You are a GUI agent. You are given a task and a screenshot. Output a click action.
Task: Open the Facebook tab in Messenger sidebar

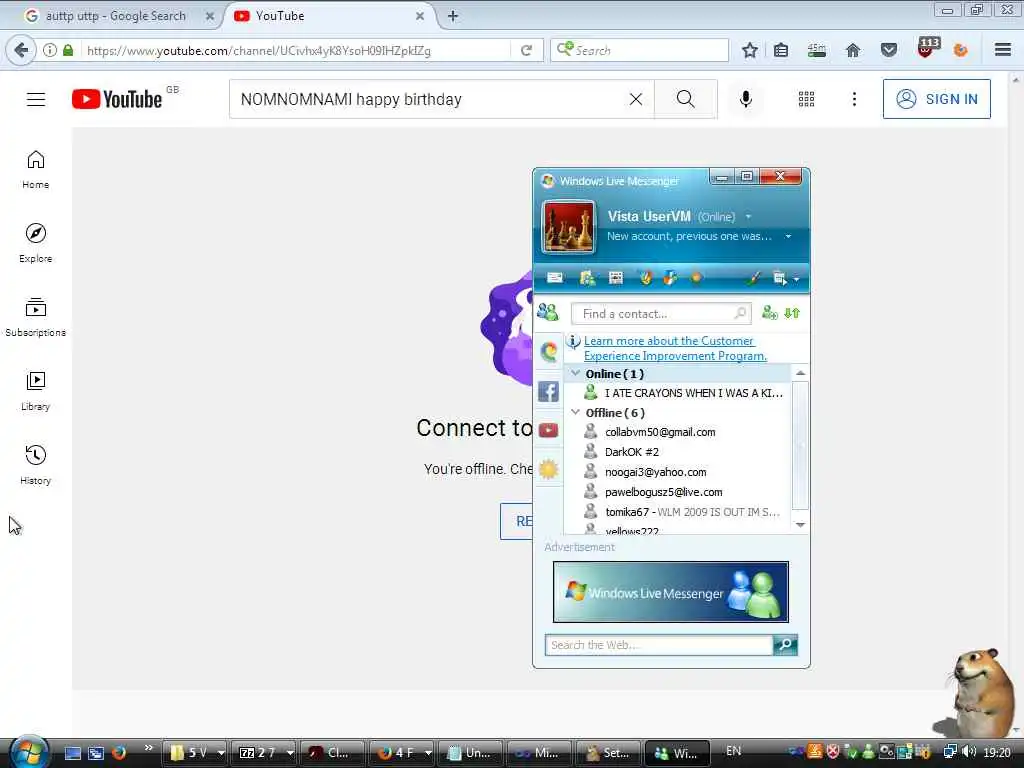(x=549, y=392)
